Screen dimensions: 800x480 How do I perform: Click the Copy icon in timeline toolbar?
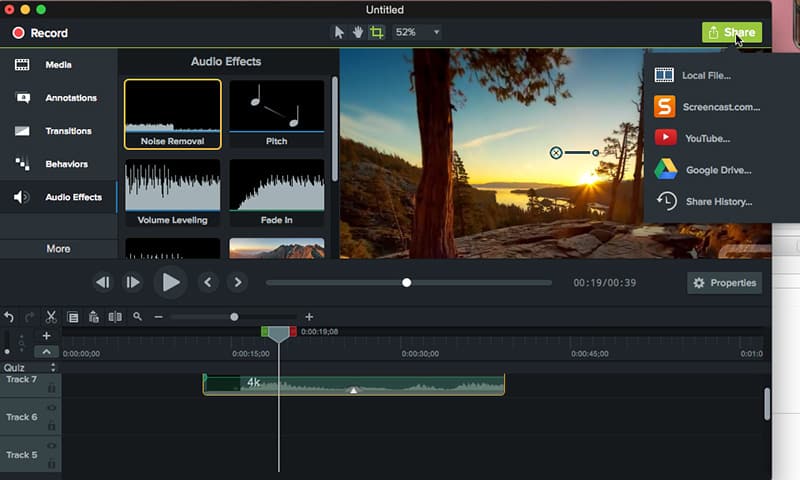(x=73, y=317)
